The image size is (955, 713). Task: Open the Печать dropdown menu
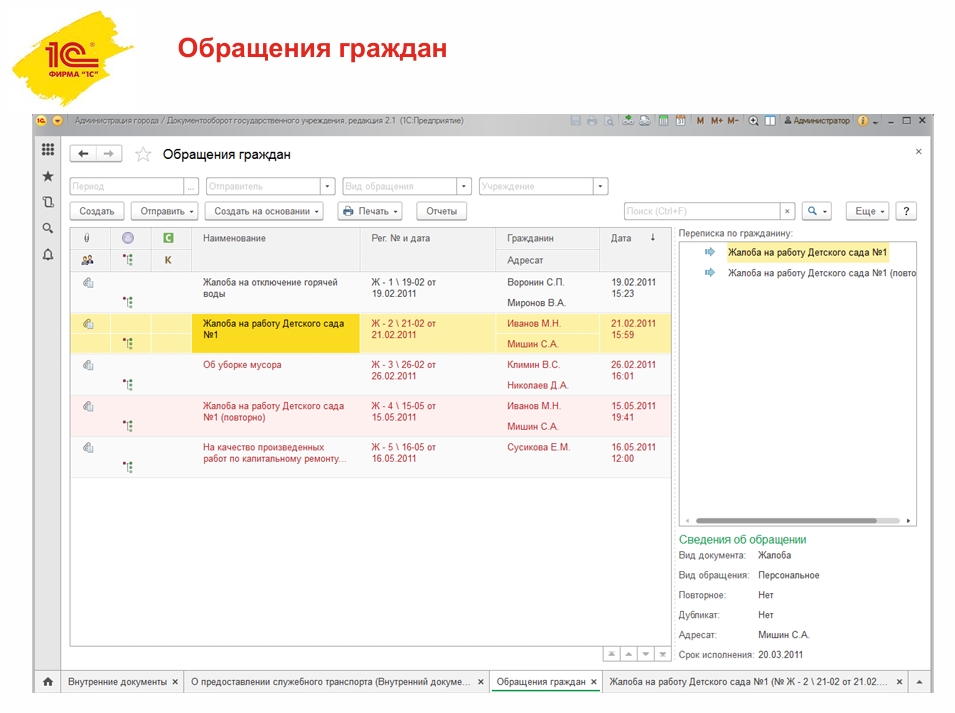[369, 211]
